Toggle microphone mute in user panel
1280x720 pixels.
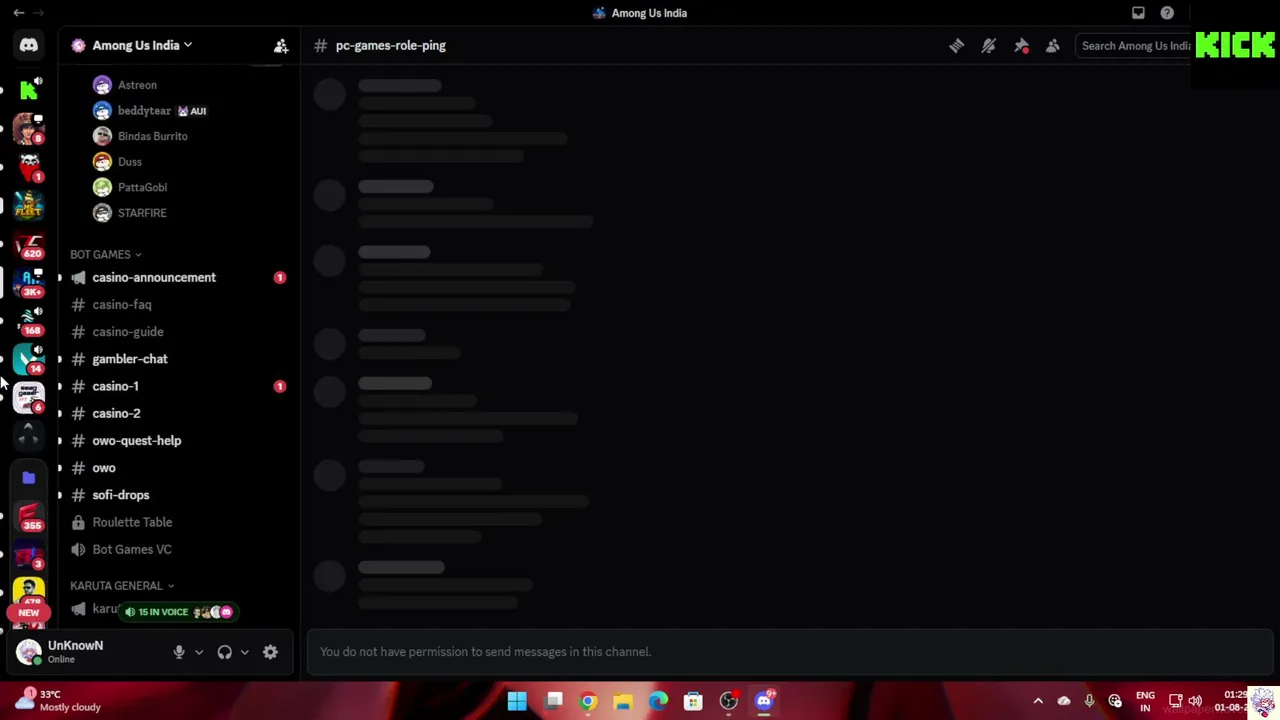(x=179, y=652)
